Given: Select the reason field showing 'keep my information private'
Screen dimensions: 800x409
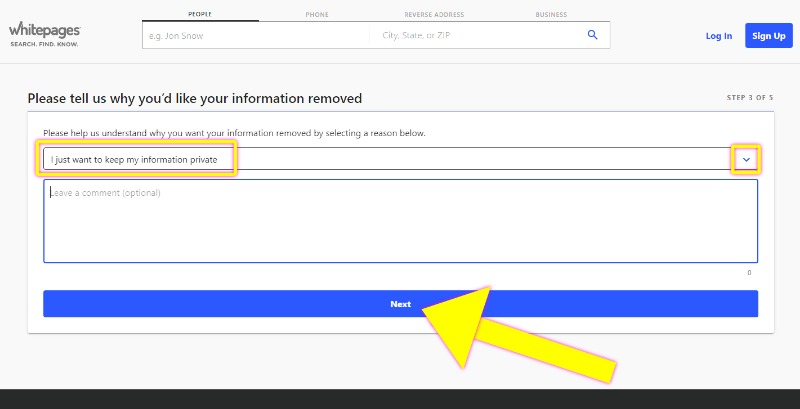Looking at the screenshot, I should tap(400, 159).
